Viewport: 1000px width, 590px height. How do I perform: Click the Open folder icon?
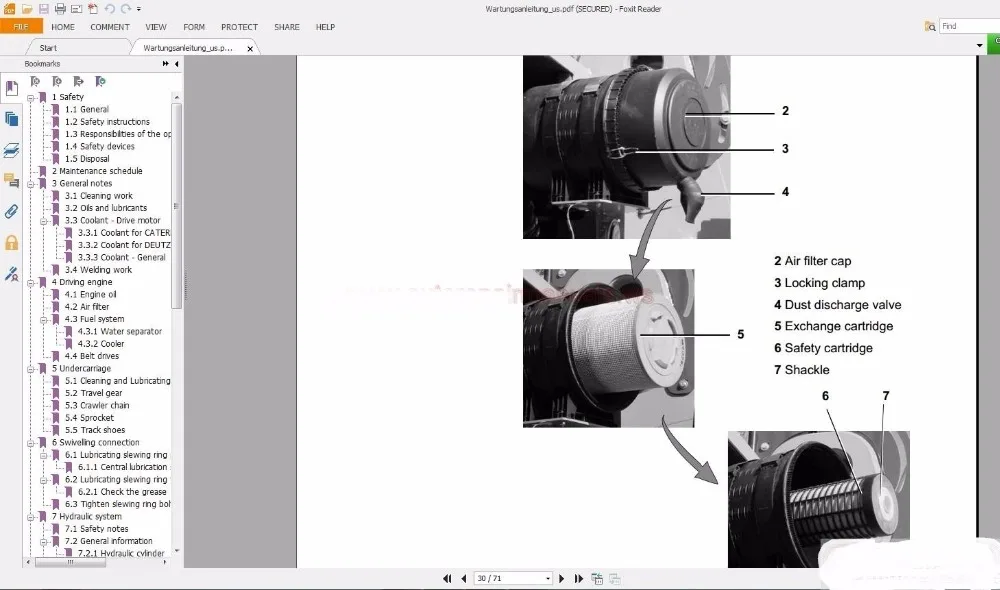(27, 9)
